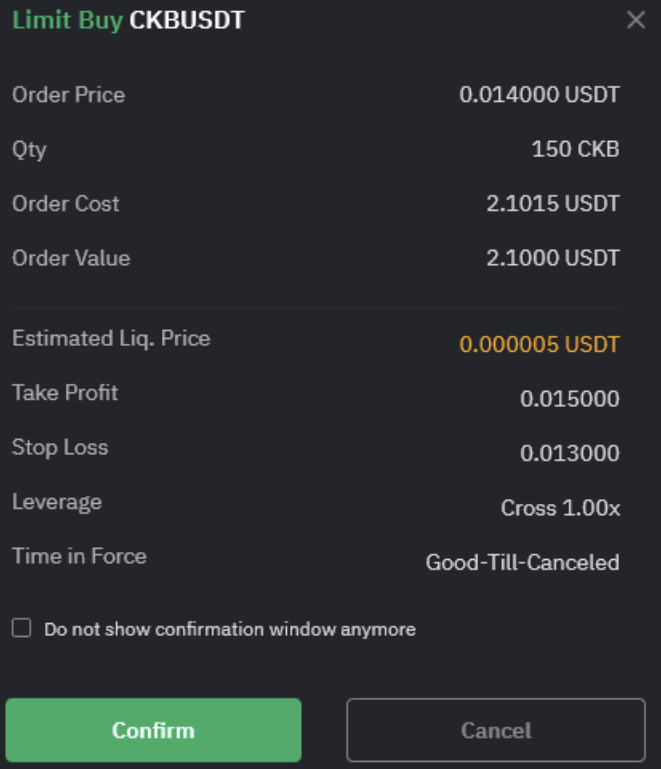Click the 'Time in Force' label

point(79,556)
